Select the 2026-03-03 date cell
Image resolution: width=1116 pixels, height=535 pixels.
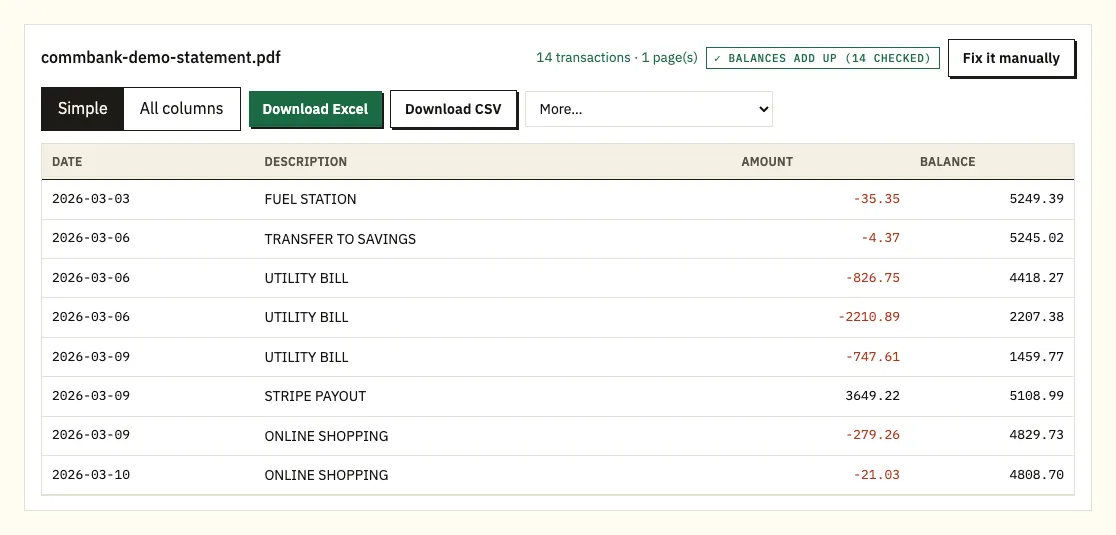(x=91, y=198)
